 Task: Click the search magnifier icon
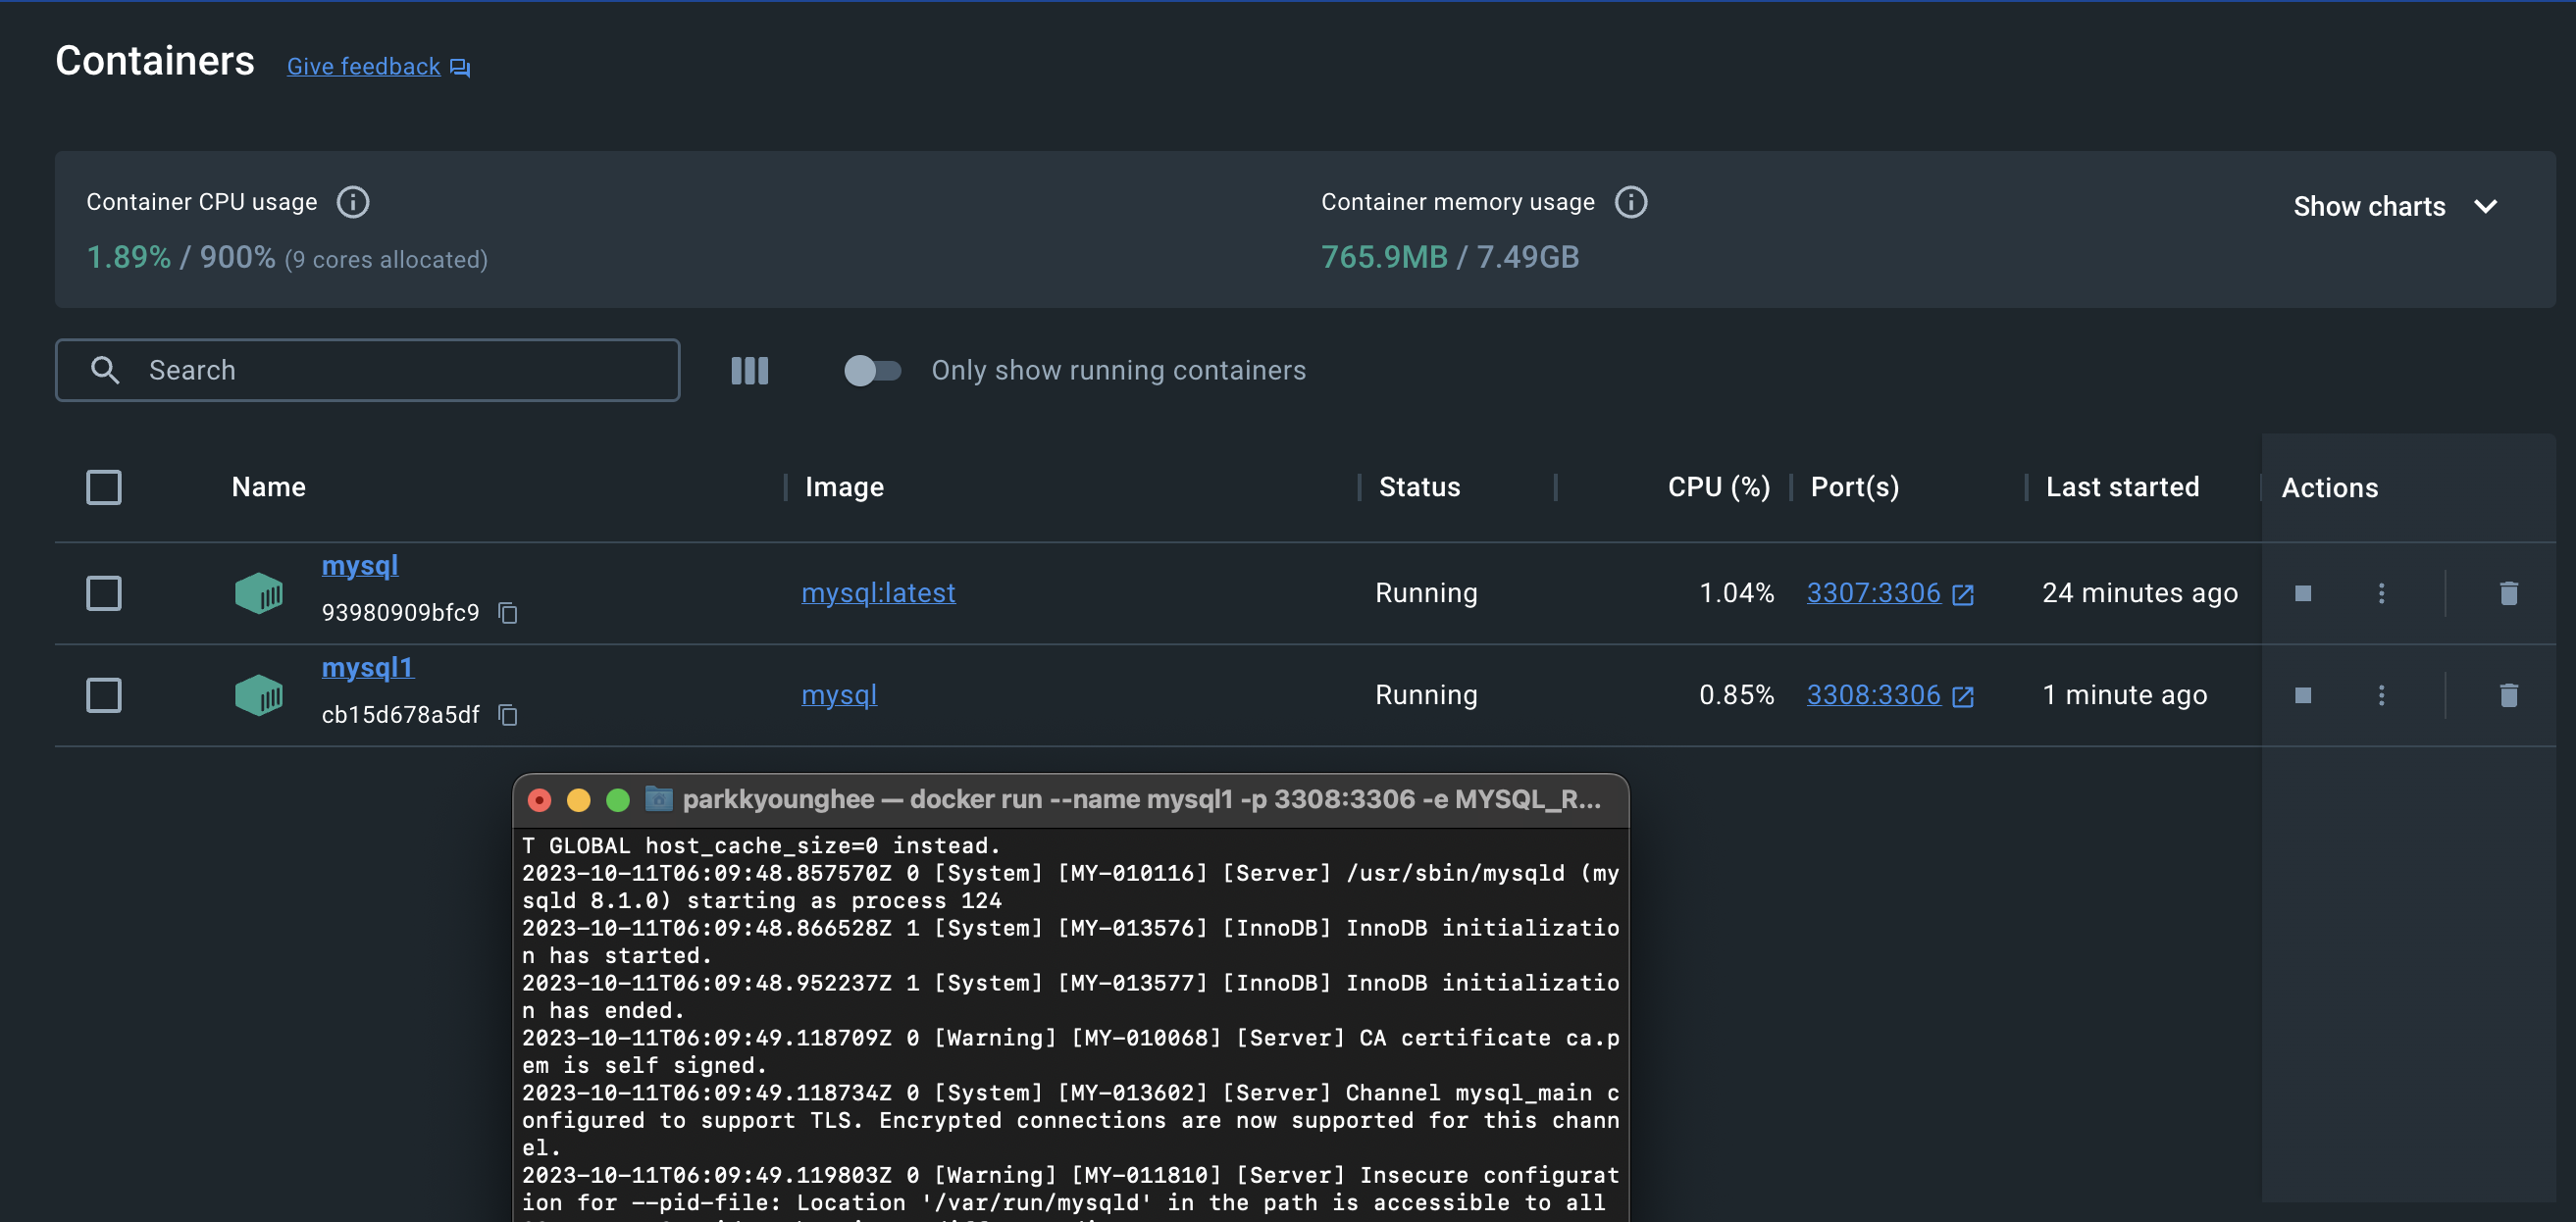pos(105,370)
